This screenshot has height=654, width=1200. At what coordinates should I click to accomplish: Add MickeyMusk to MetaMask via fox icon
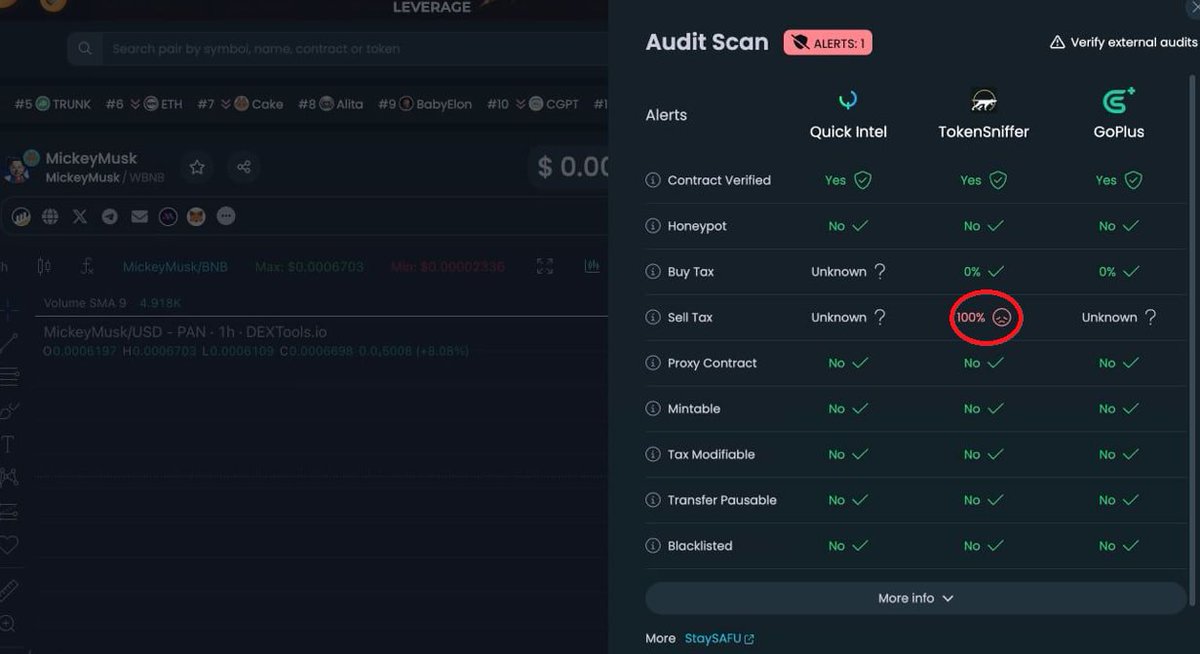[196, 216]
